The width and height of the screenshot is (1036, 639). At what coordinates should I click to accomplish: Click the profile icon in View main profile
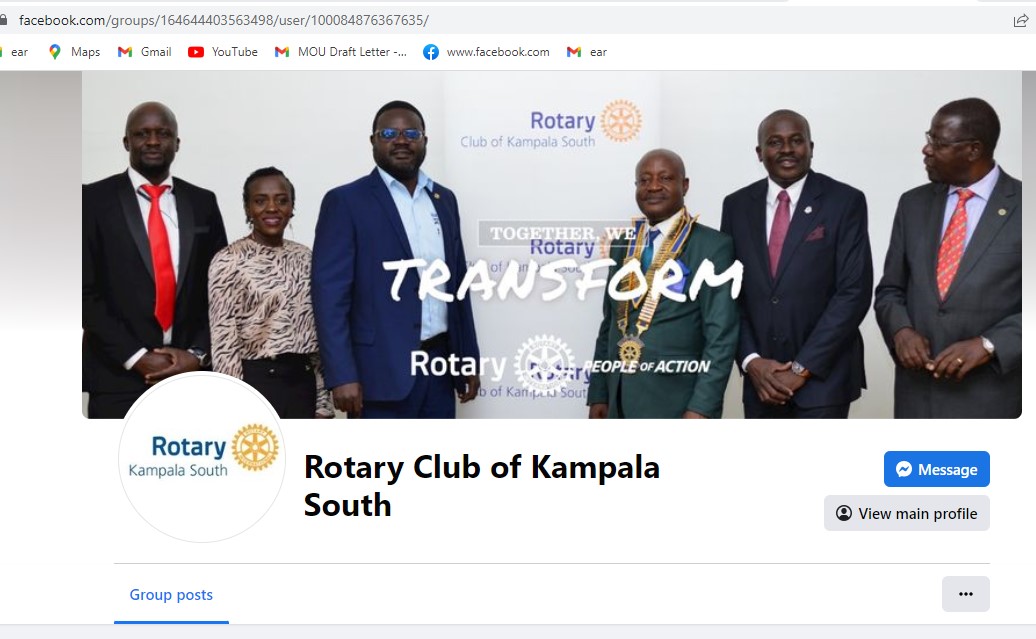coord(844,513)
